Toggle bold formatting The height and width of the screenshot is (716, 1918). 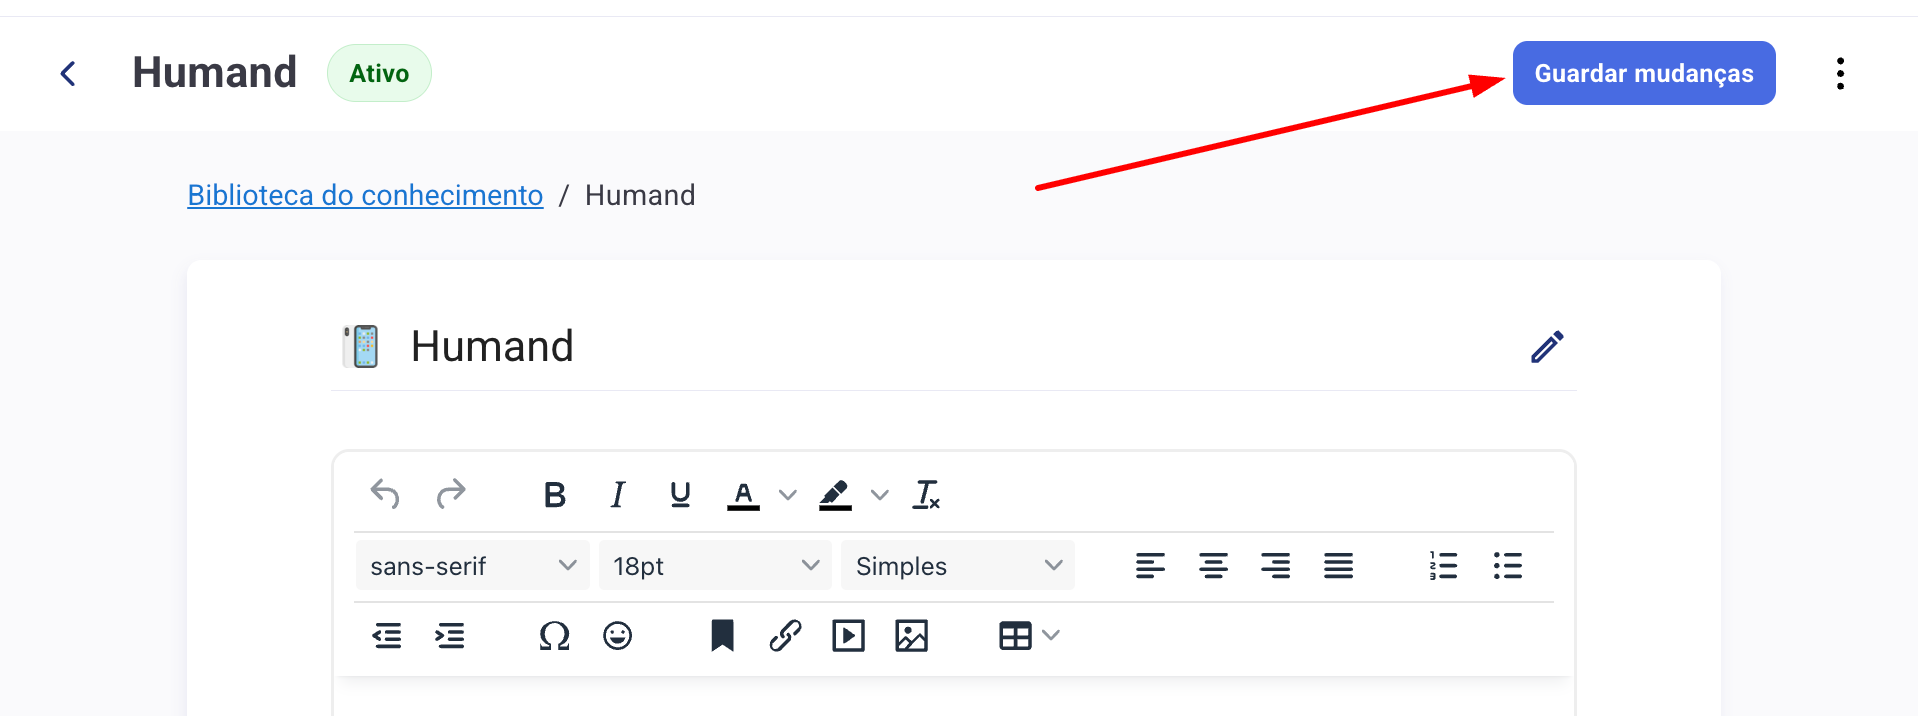(555, 494)
